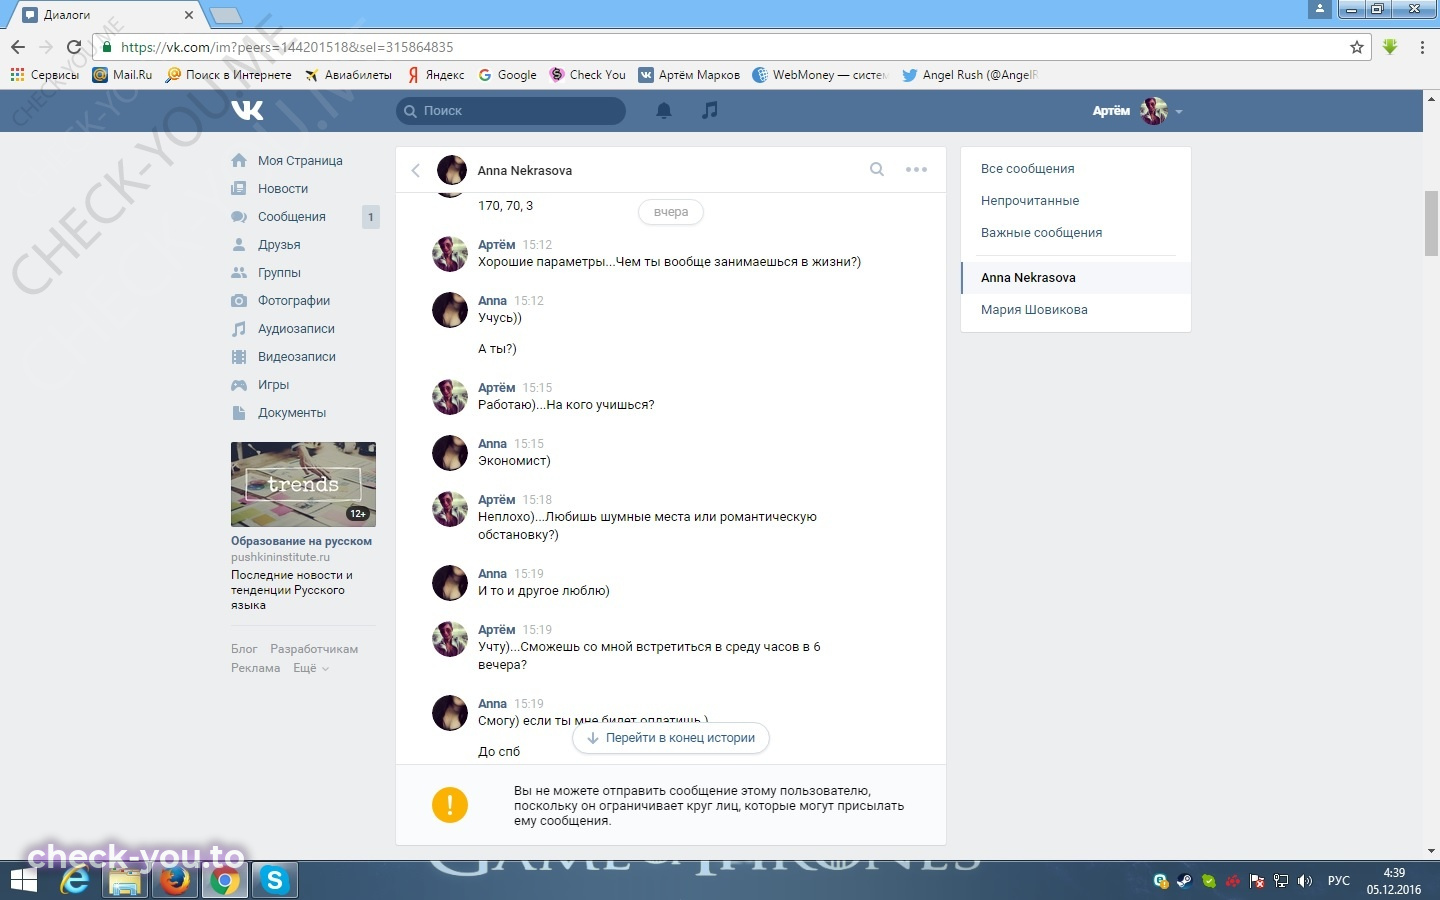
Task: Click the gamepad icon beside Игры
Action: 239,384
